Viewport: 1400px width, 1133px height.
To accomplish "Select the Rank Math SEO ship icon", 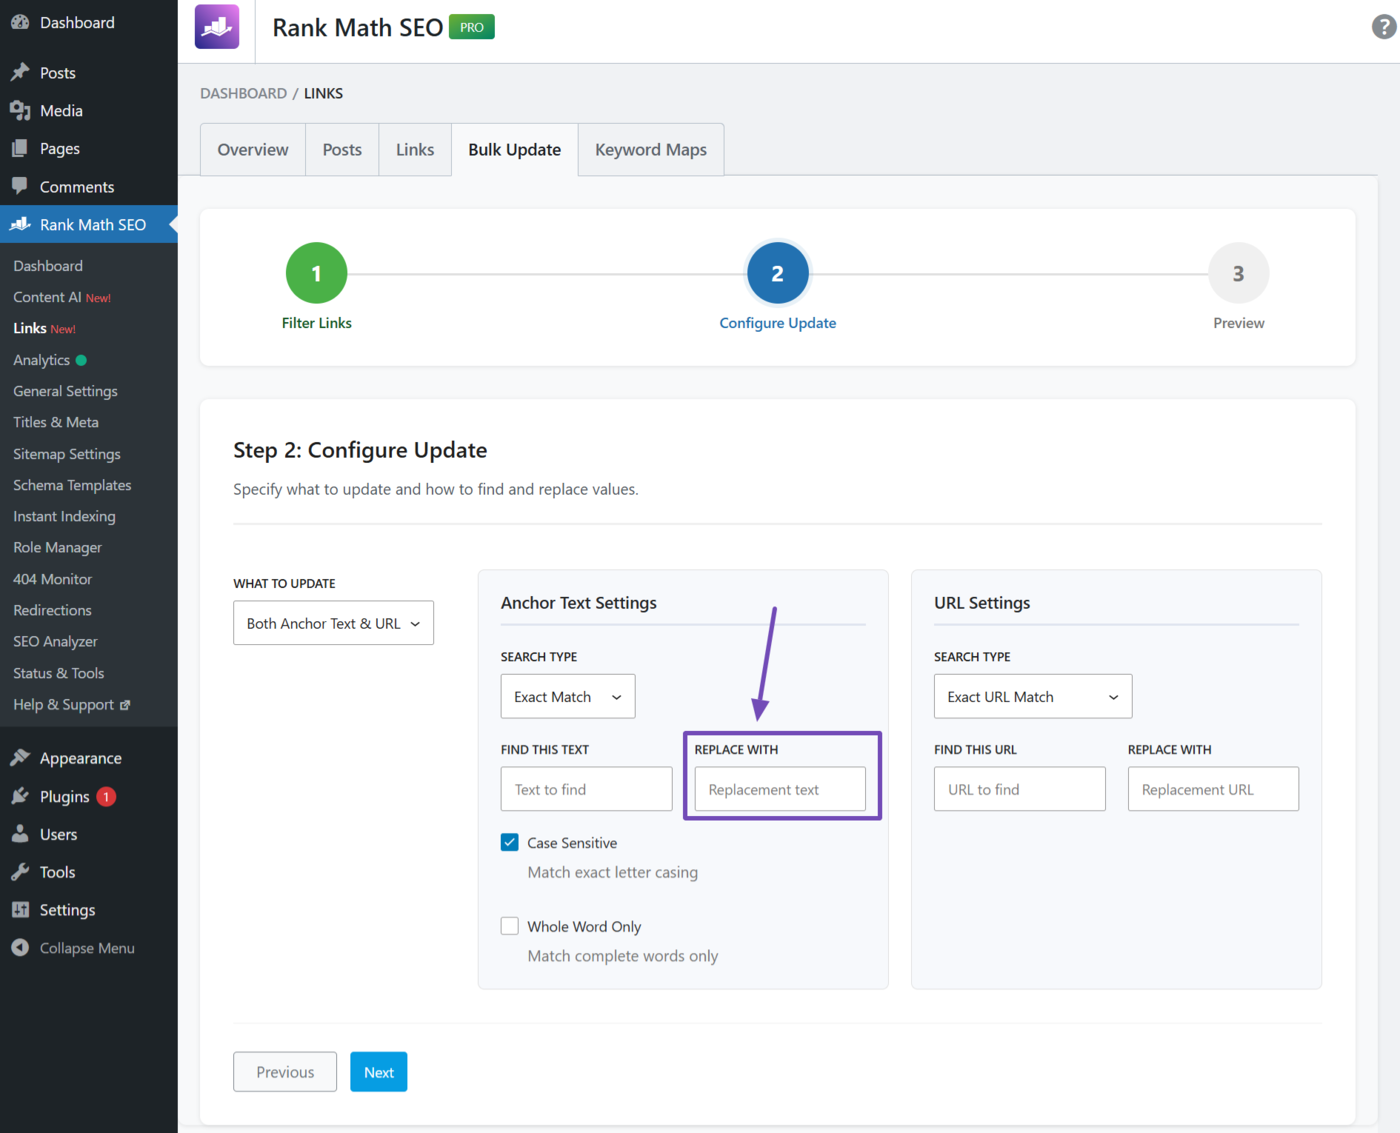I will [19, 224].
